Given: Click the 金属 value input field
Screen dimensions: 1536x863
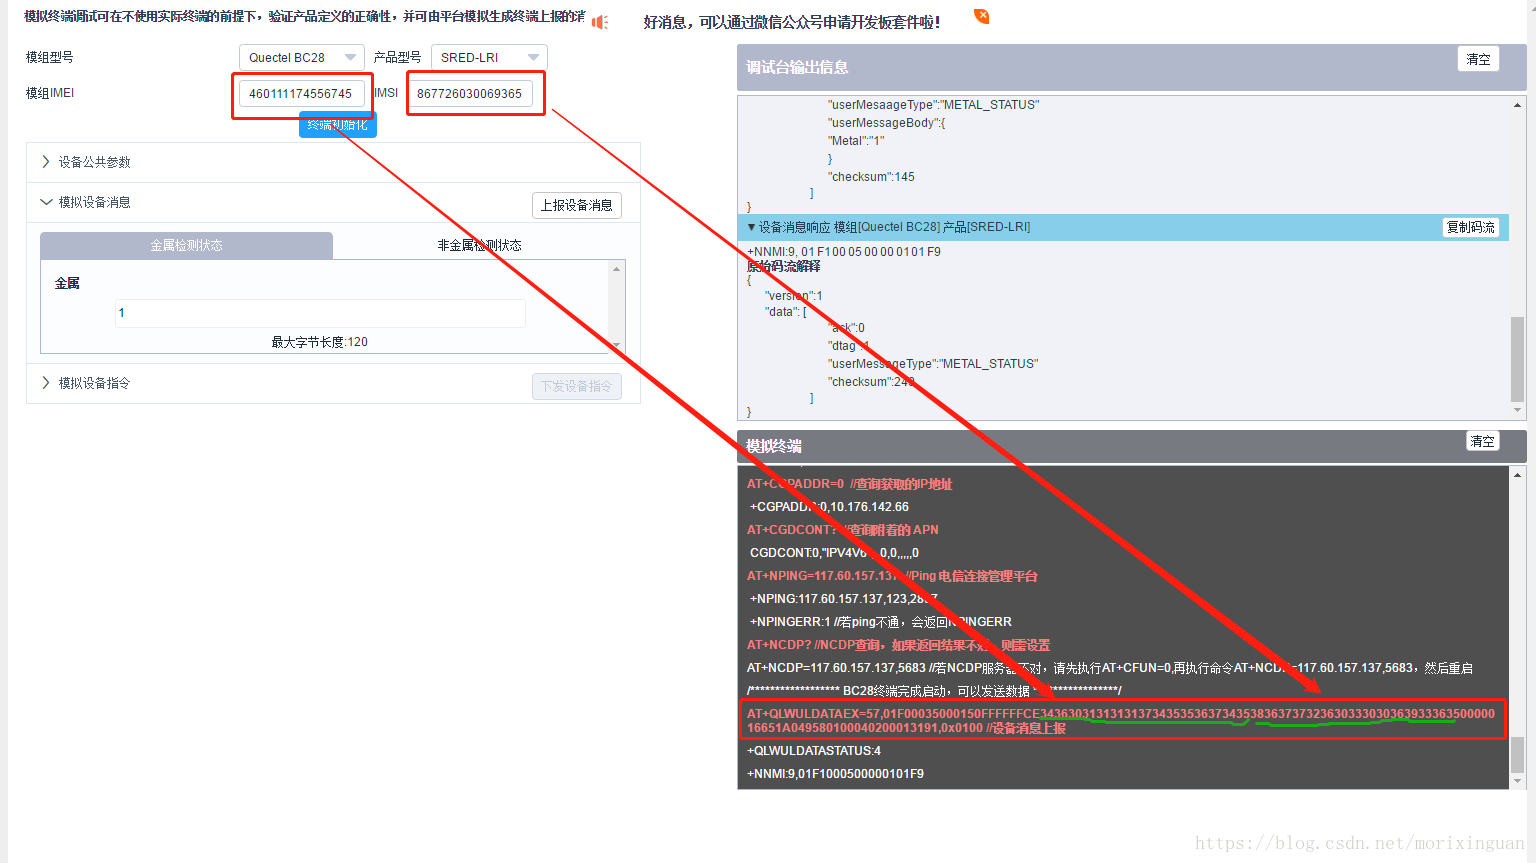Looking at the screenshot, I should click(x=320, y=313).
